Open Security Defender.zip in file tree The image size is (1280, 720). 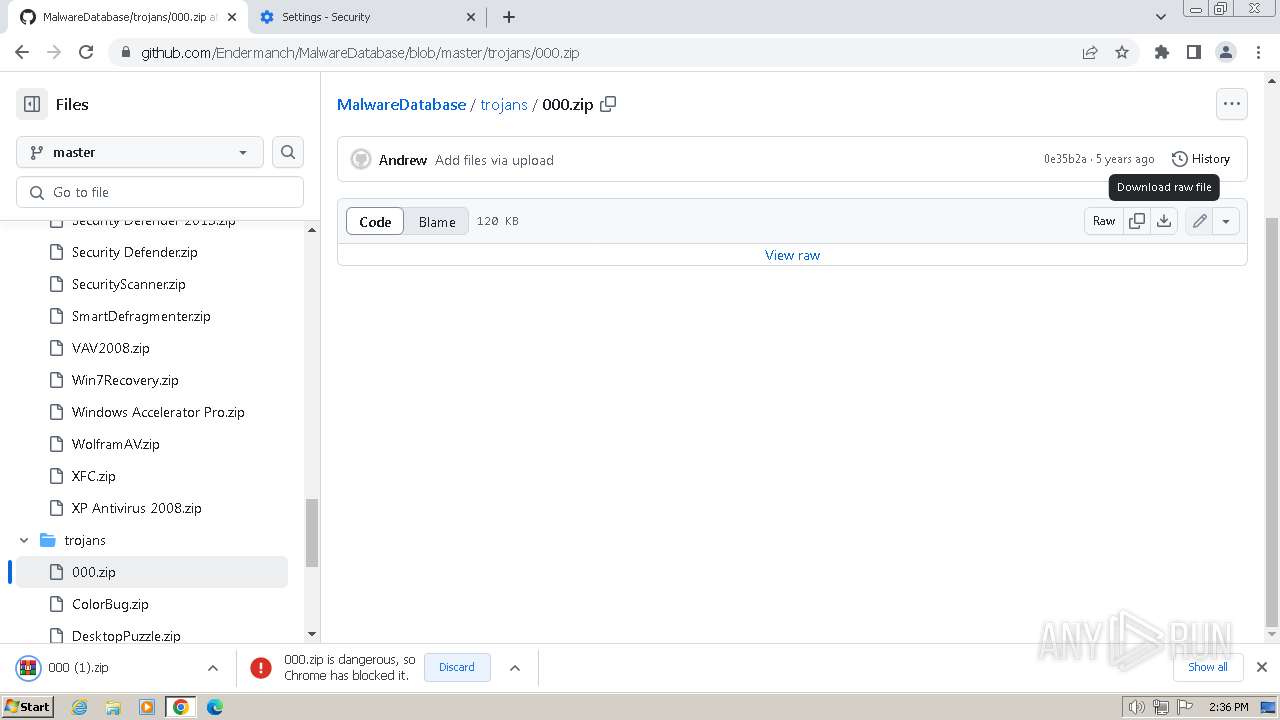134,252
